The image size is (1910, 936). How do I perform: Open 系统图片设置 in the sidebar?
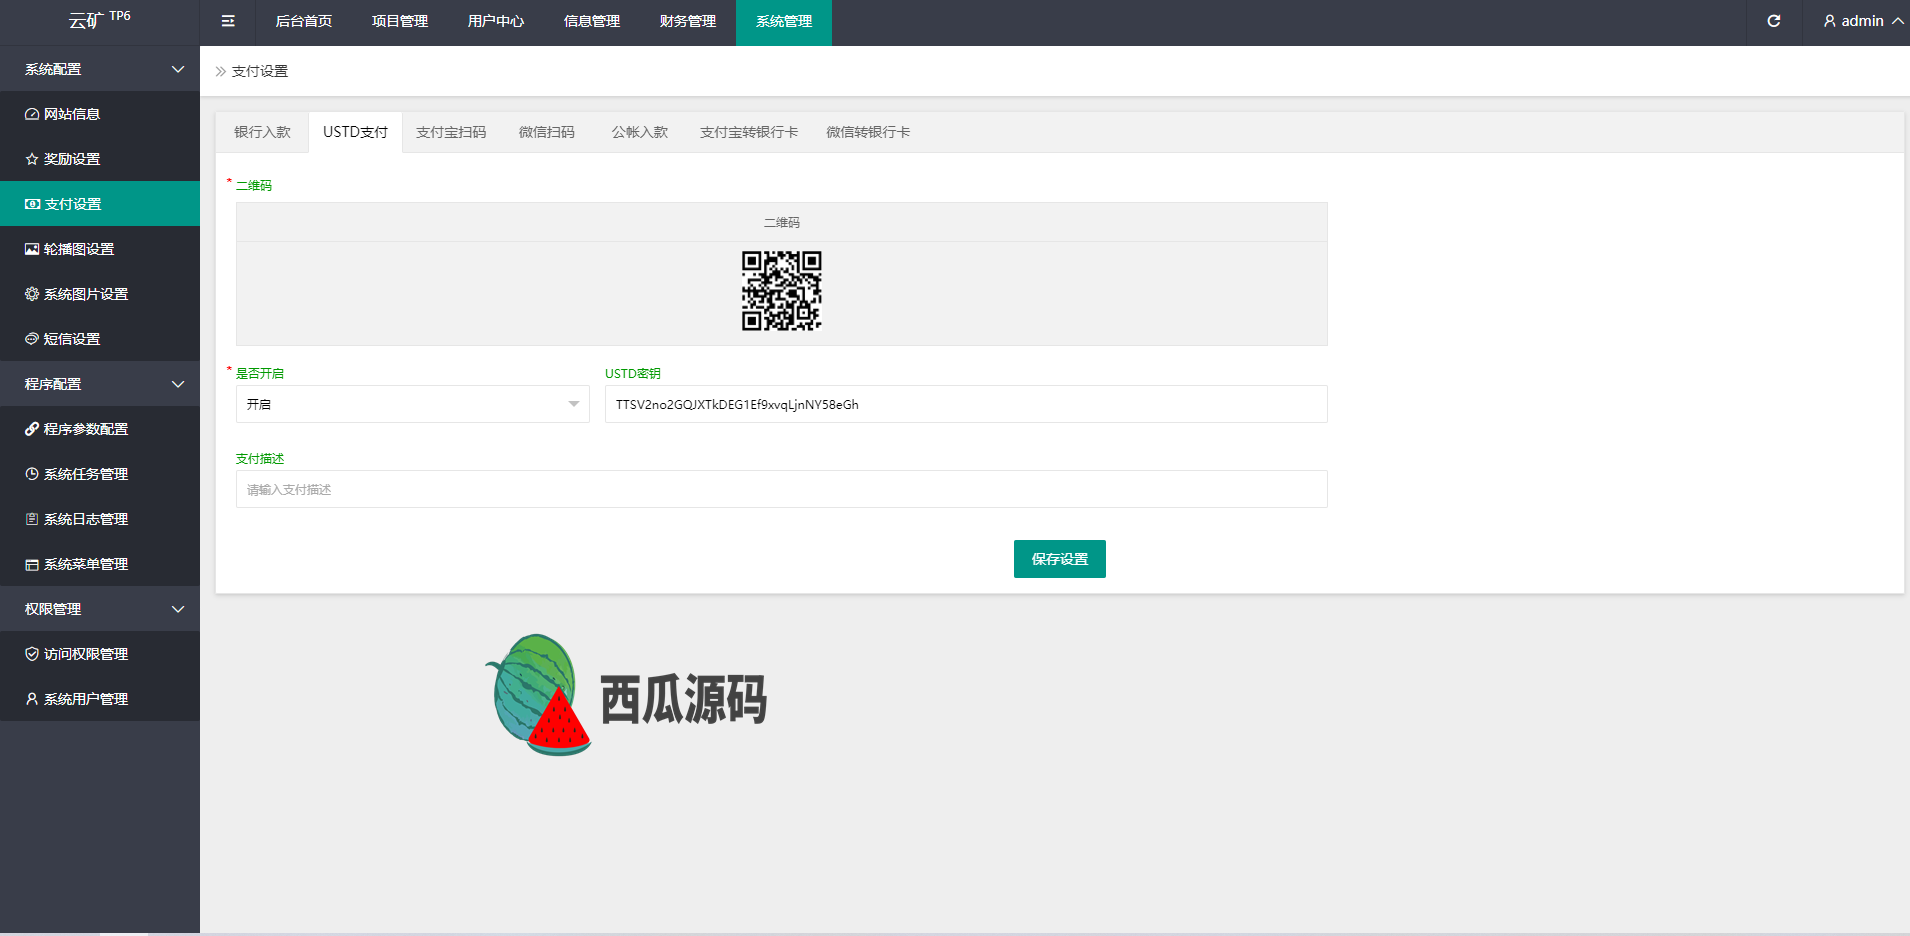[100, 294]
